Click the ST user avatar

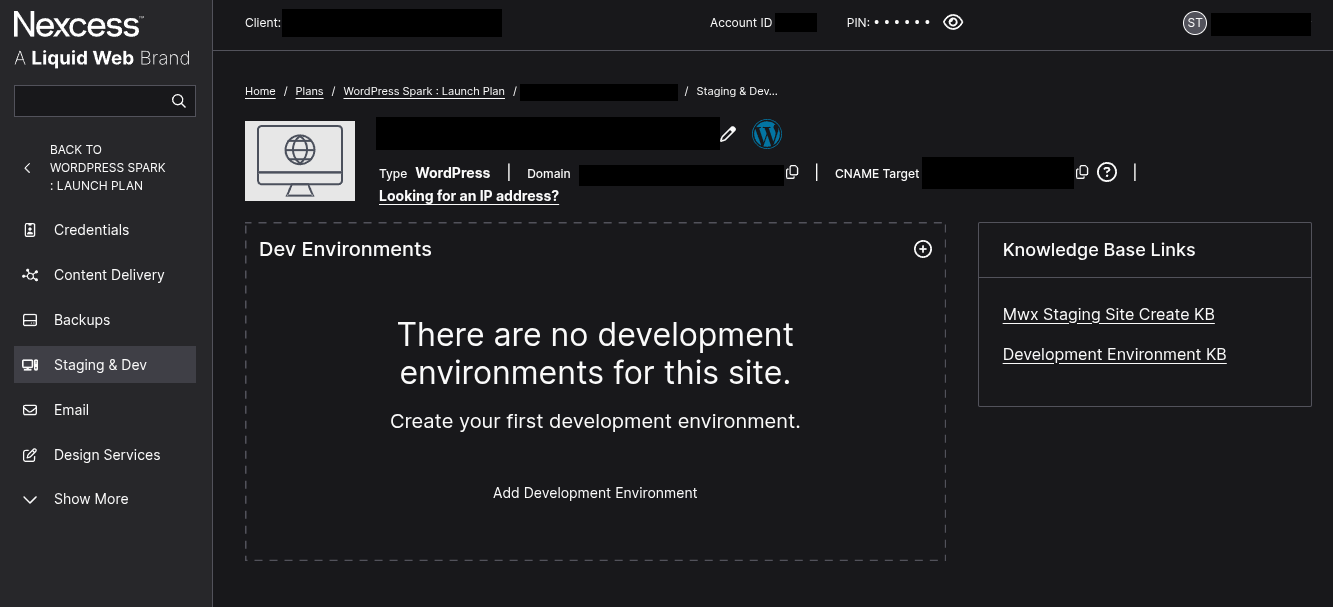1194,23
